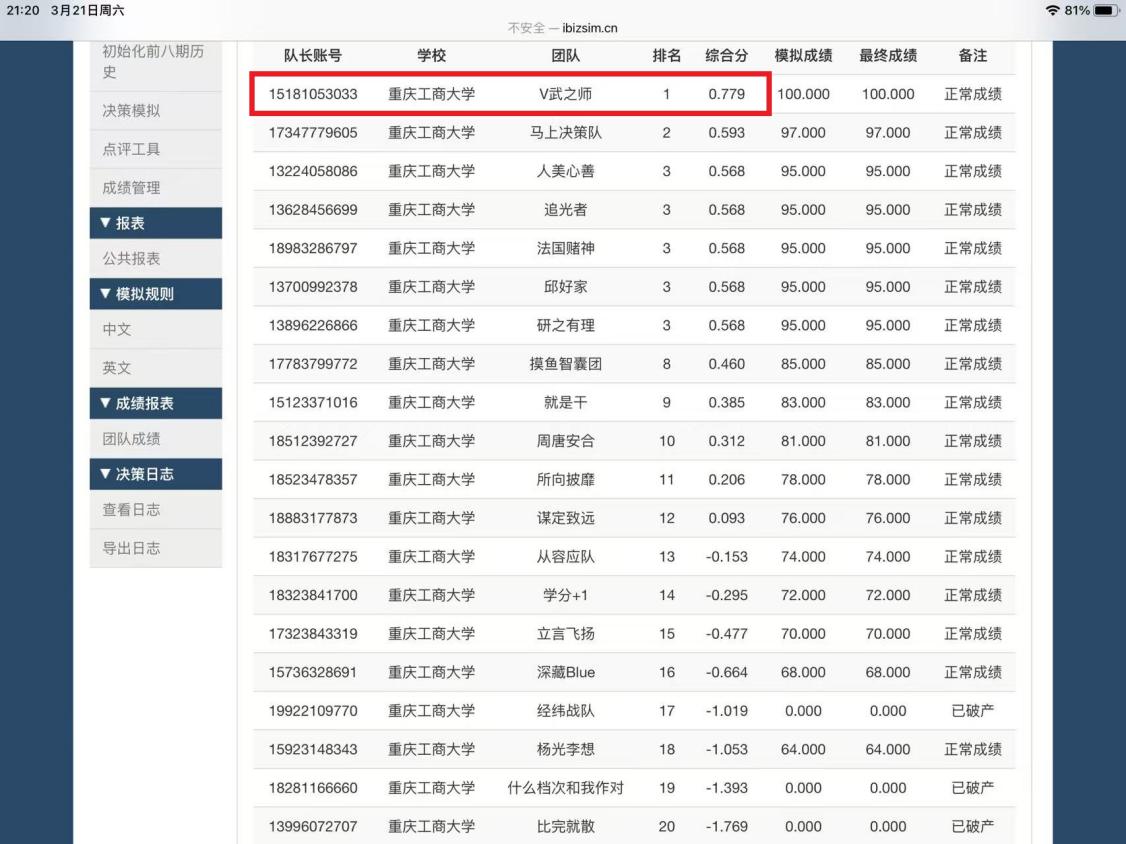The image size is (1126, 844).
Task: Collapse the 成绩报表 sidebar section
Action: coord(156,403)
